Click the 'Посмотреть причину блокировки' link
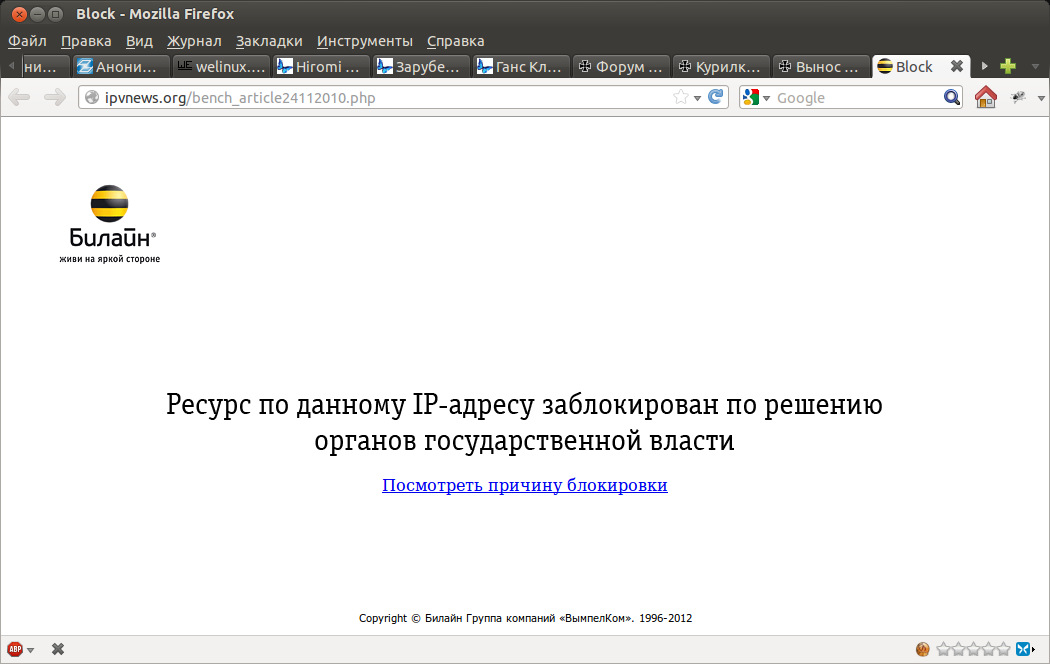Viewport: 1050px width, 664px height. (x=524, y=485)
